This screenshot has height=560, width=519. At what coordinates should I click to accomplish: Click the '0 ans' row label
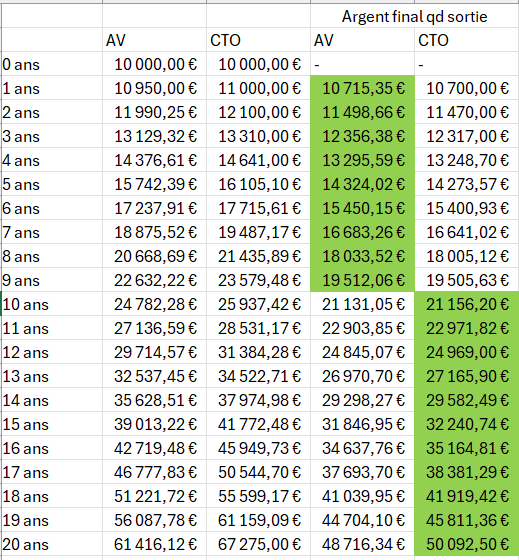coord(52,64)
